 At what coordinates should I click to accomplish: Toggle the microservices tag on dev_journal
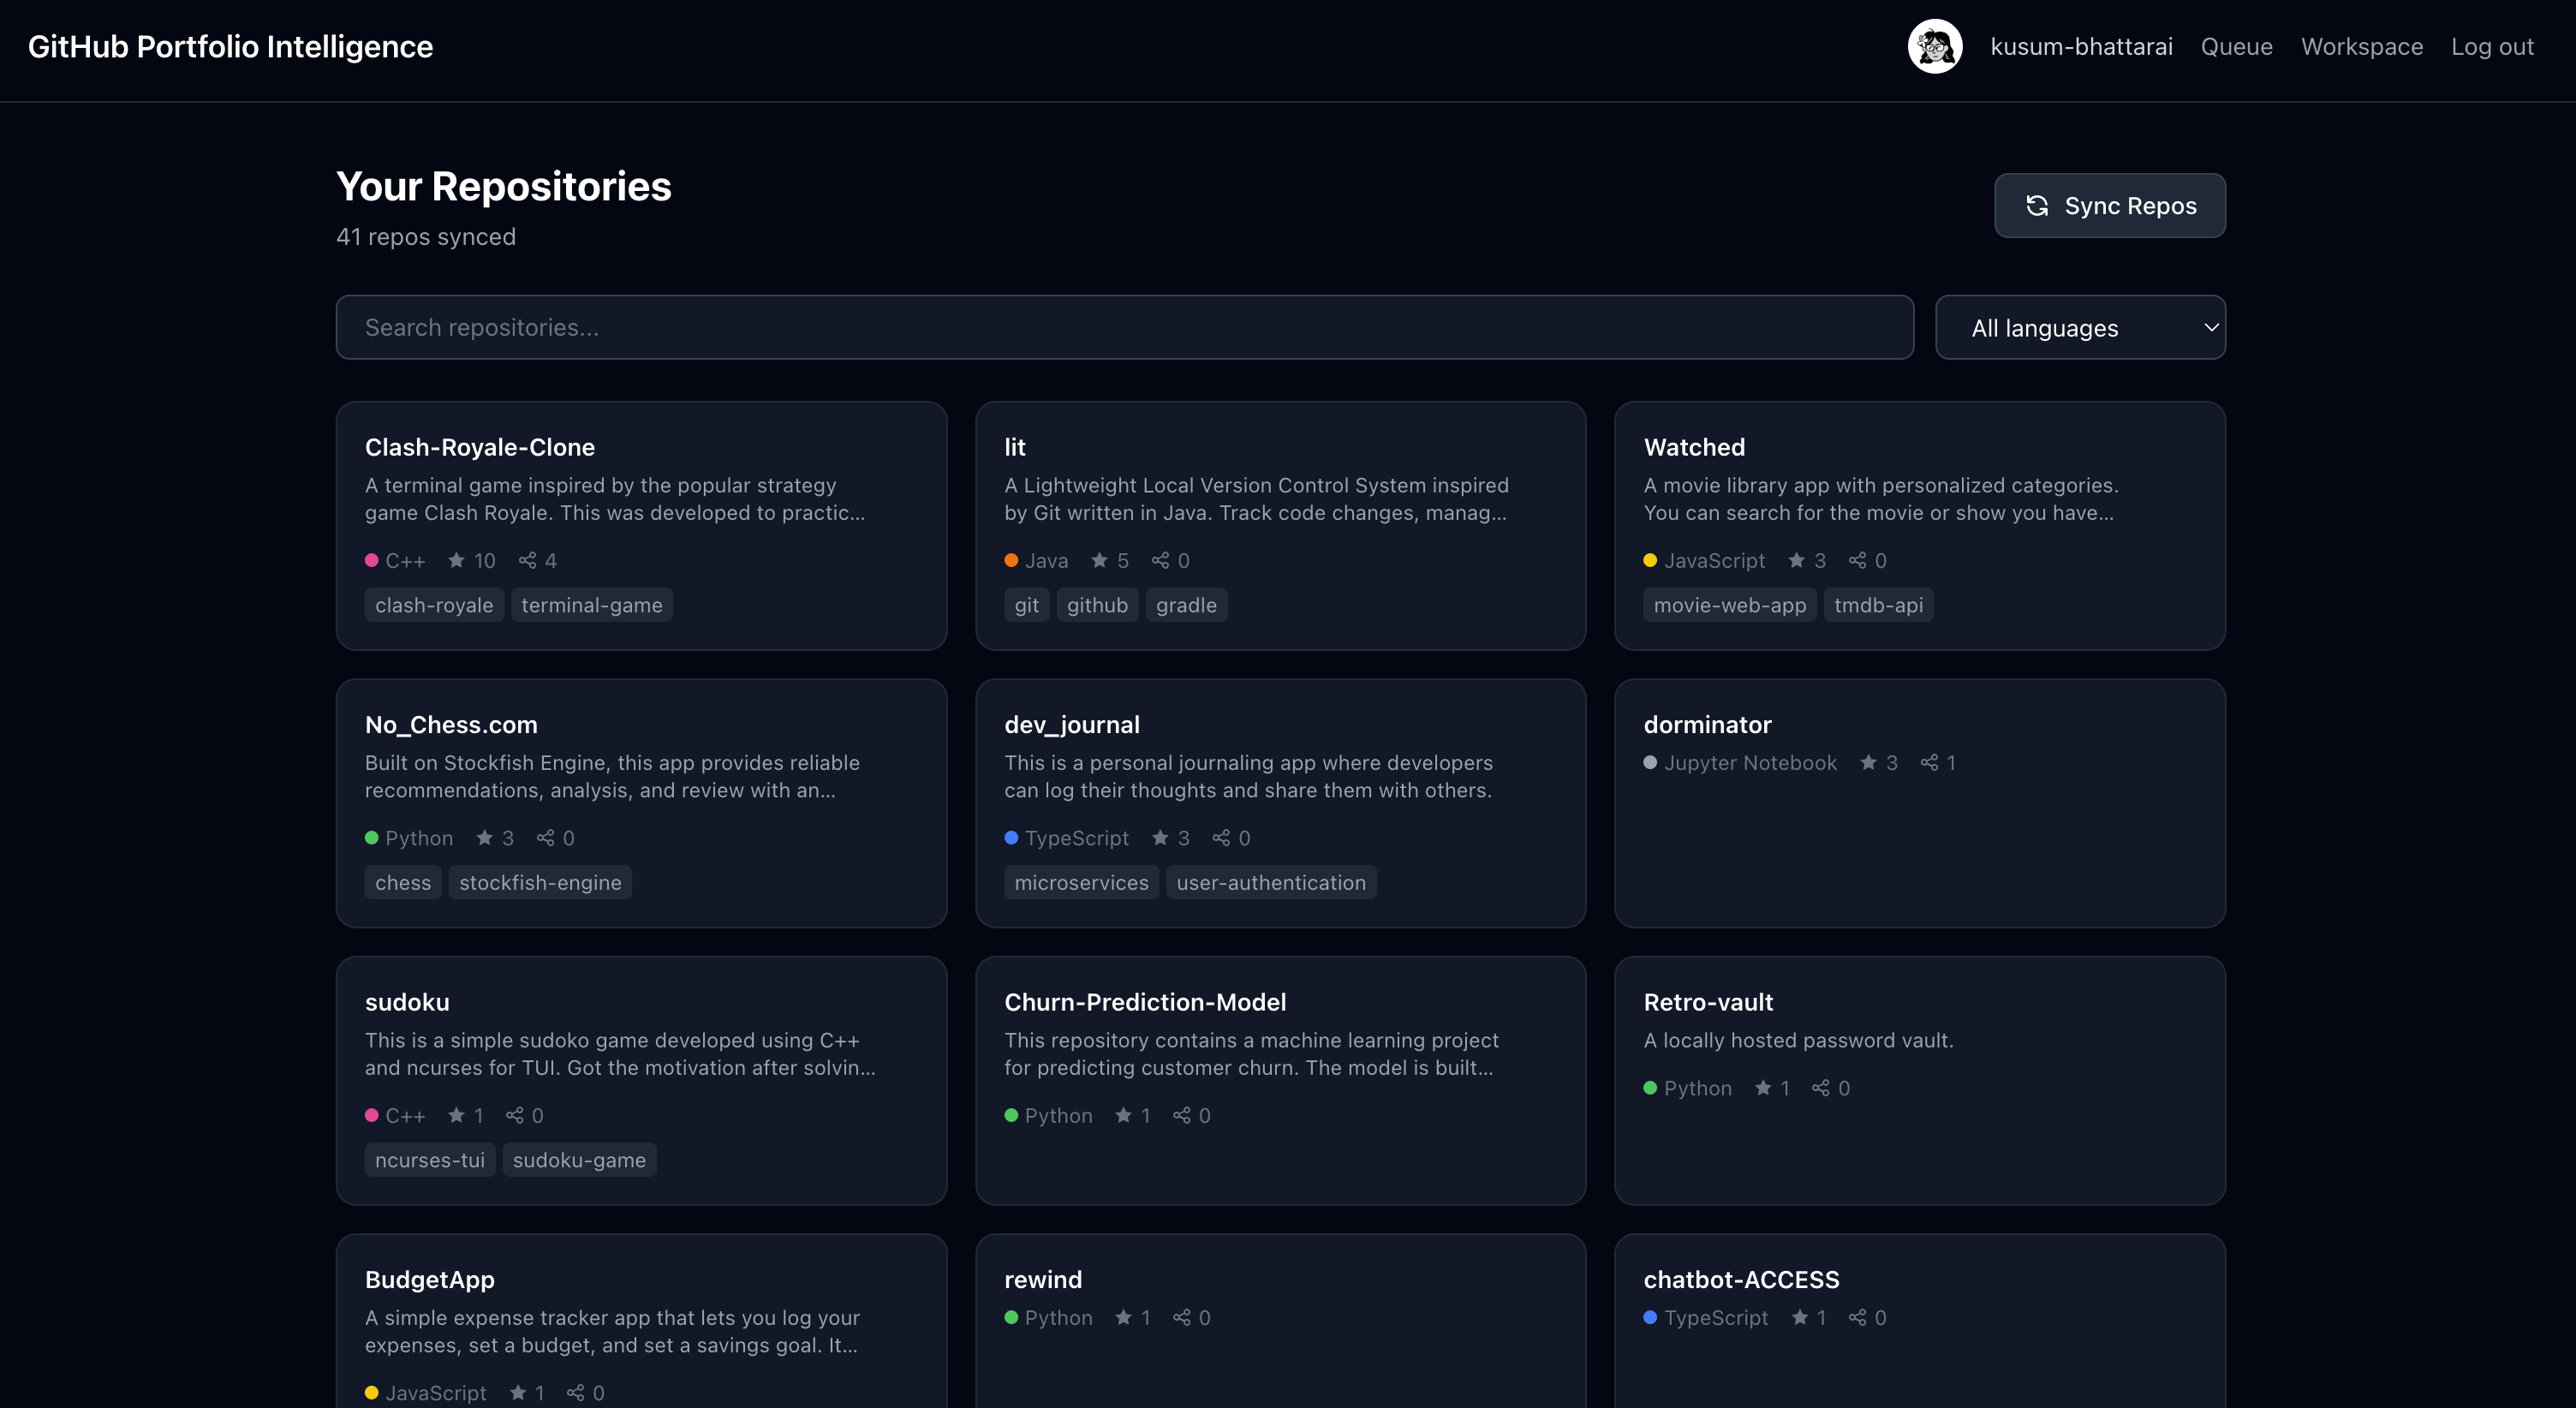tap(1081, 882)
